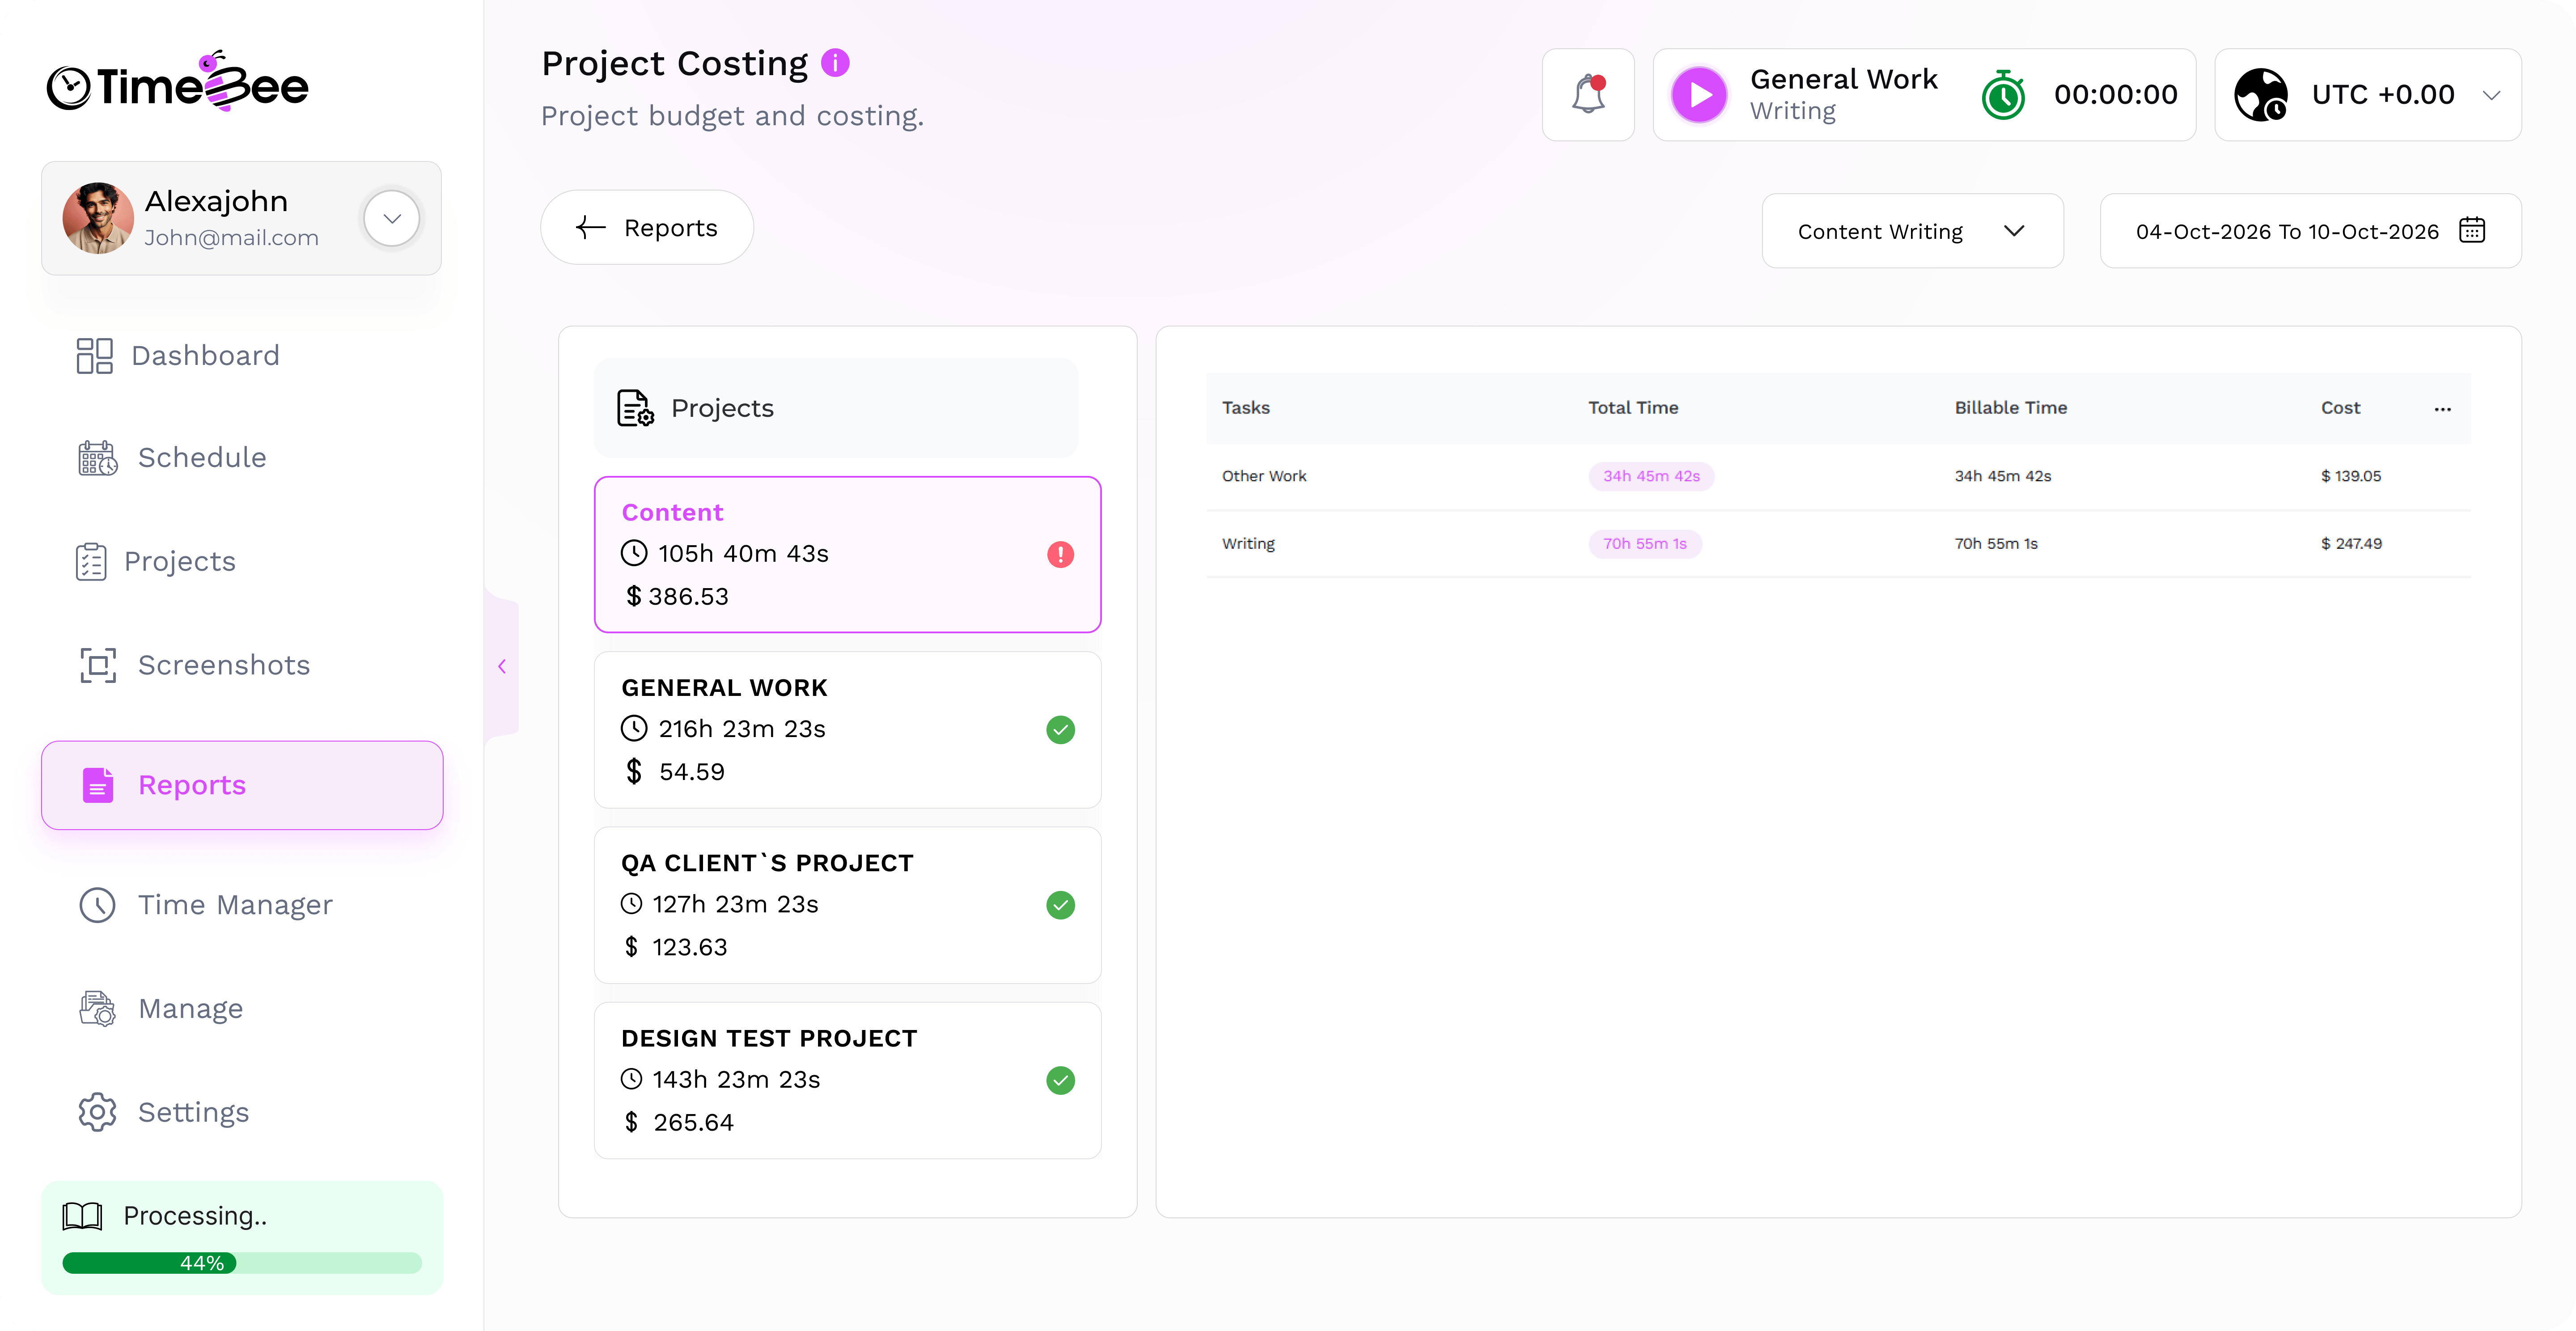Screen dimensions: 2576x1331
Task: Click the Other Work task row
Action: click(1838, 477)
